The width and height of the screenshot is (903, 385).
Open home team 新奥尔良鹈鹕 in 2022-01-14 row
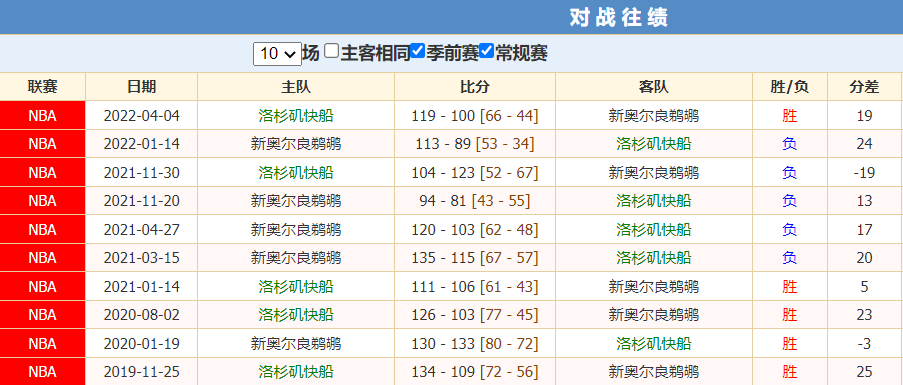tap(296, 144)
